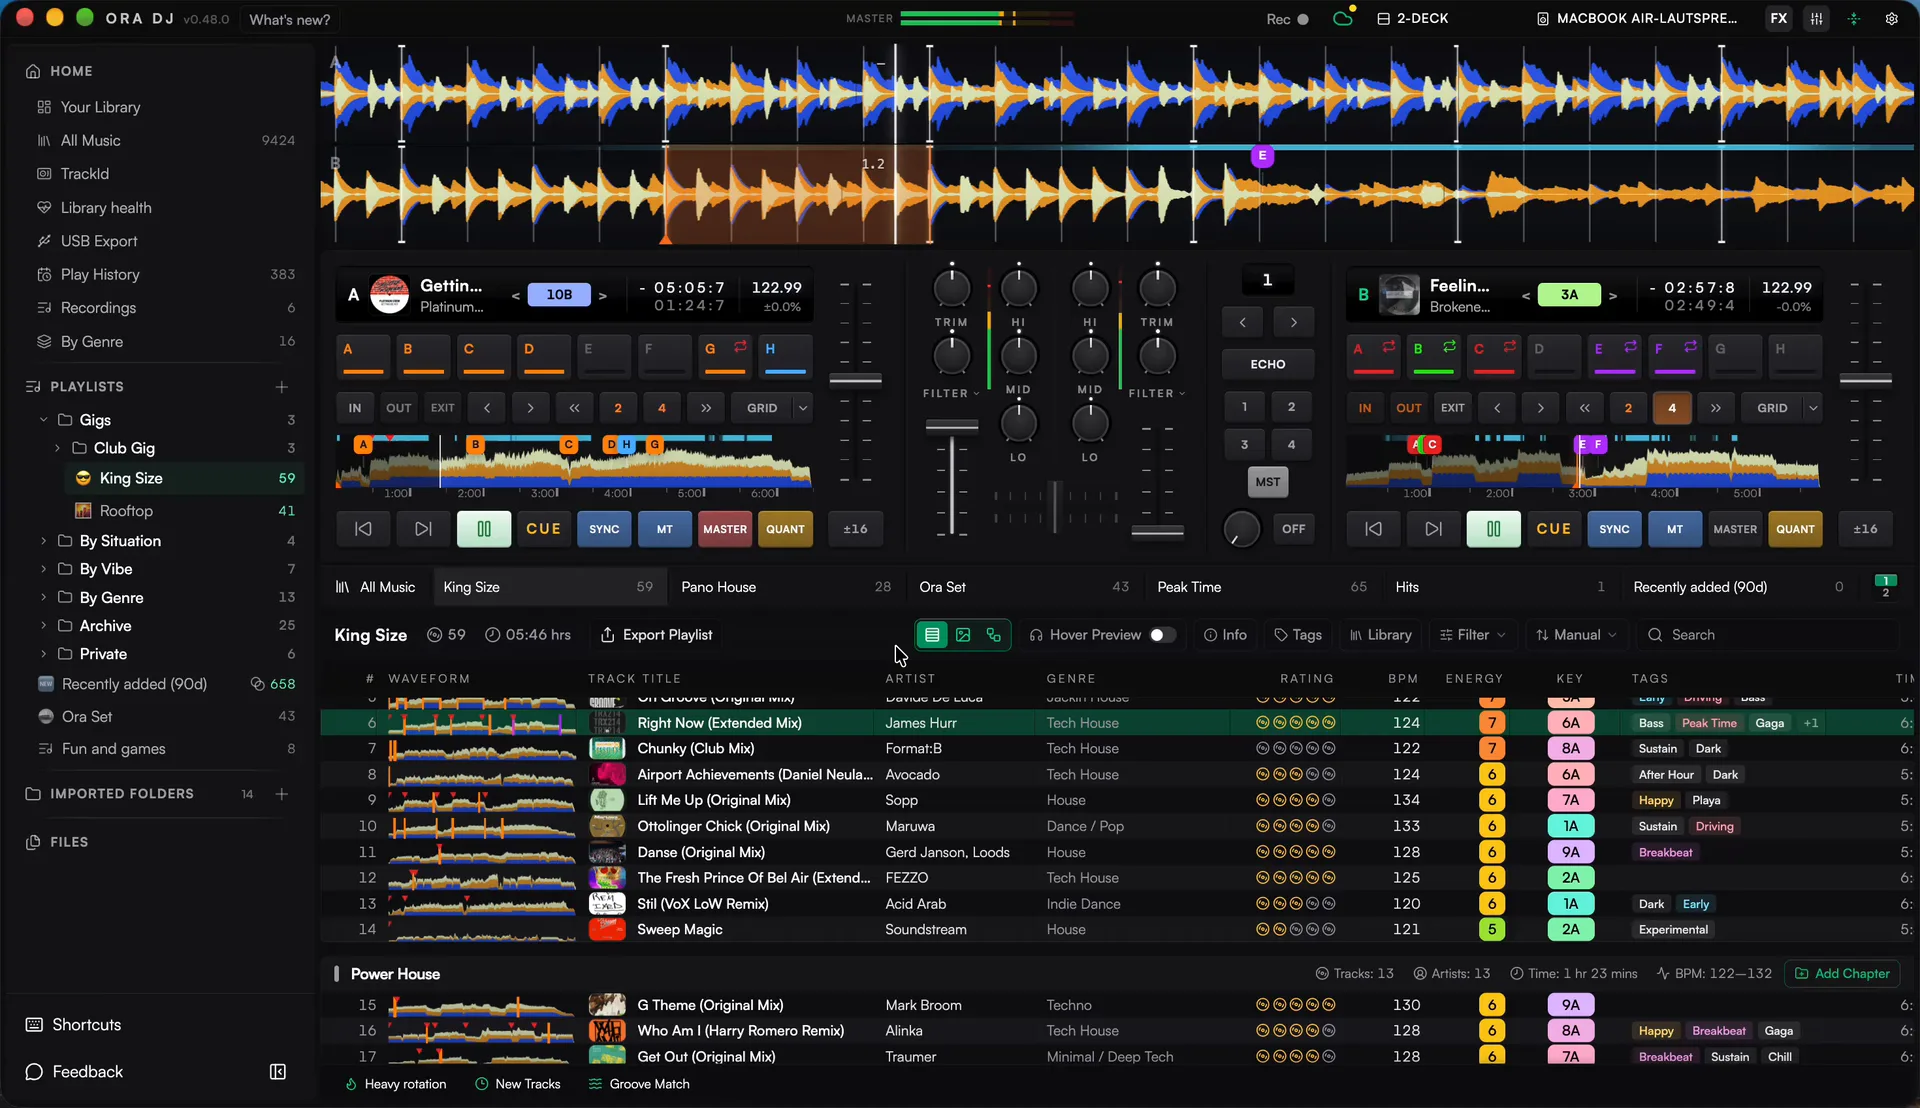1920x1108 pixels.
Task: Open the Tags panel button
Action: tap(1298, 635)
